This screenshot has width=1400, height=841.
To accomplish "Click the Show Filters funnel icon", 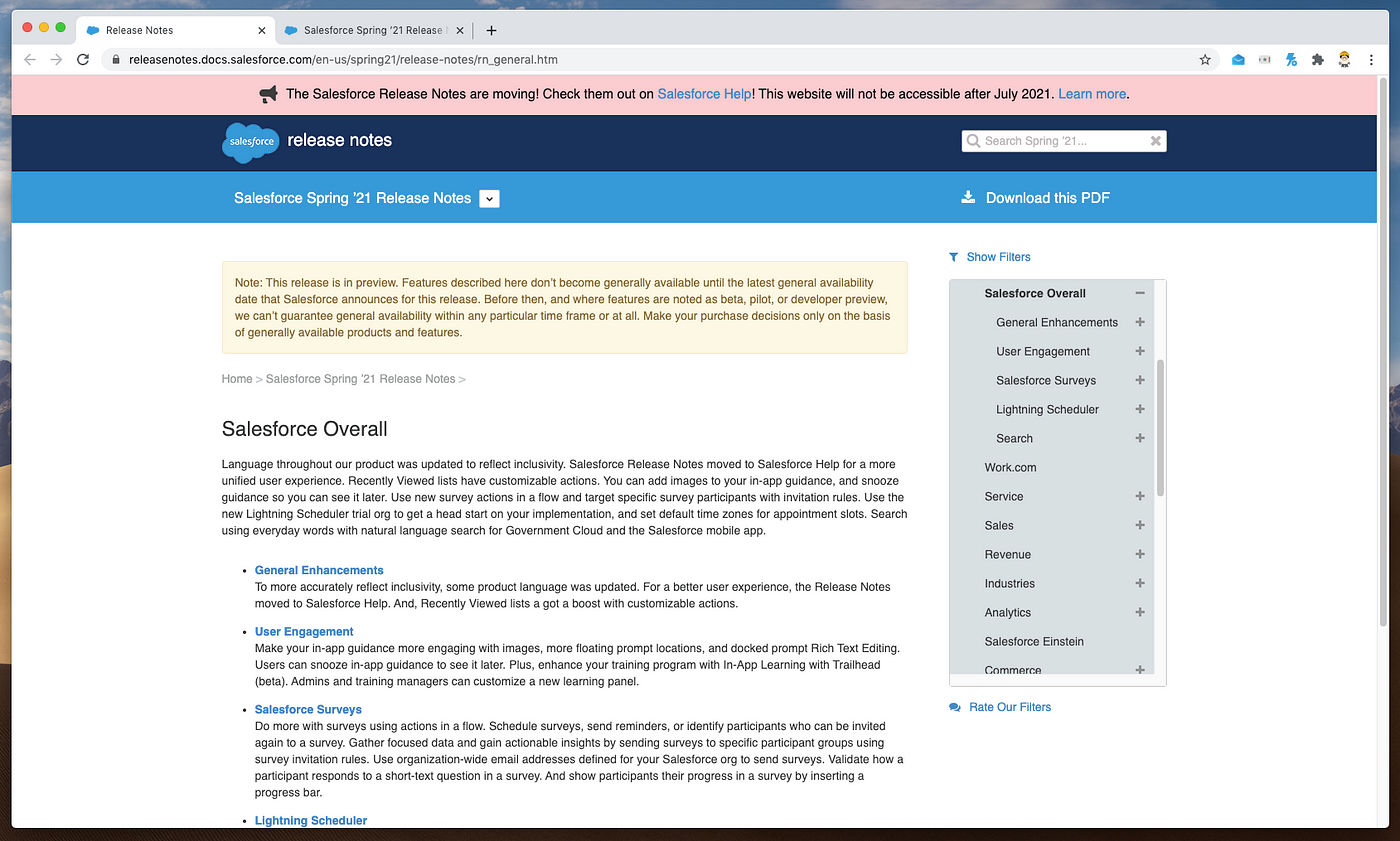I will click(x=954, y=257).
